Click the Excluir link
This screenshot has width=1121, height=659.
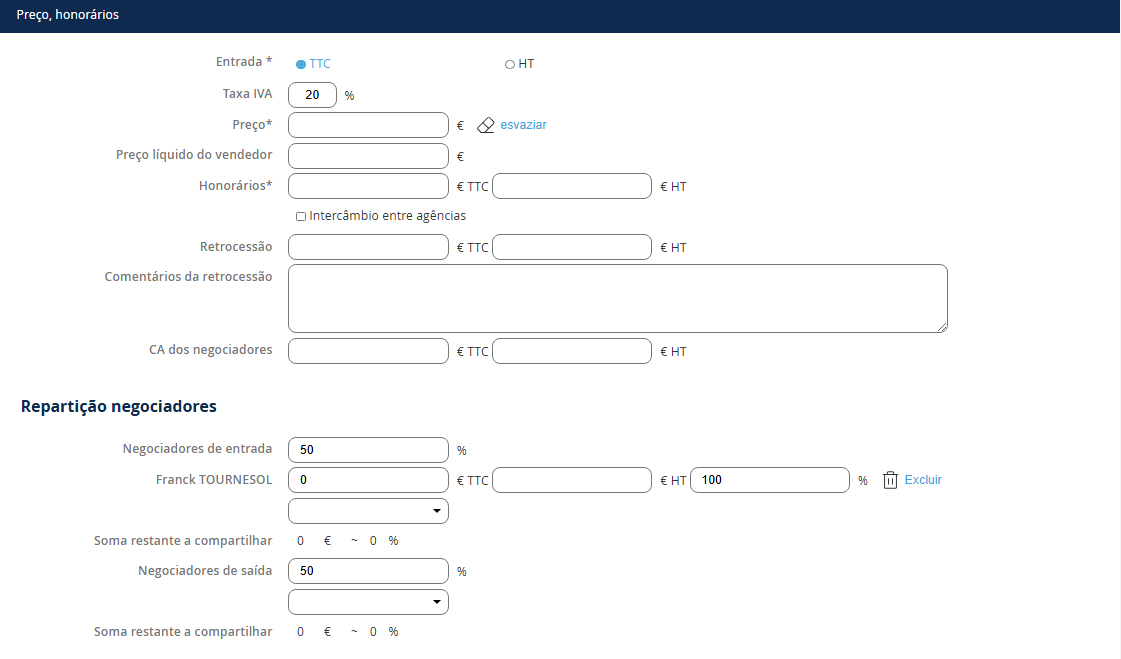tap(923, 480)
